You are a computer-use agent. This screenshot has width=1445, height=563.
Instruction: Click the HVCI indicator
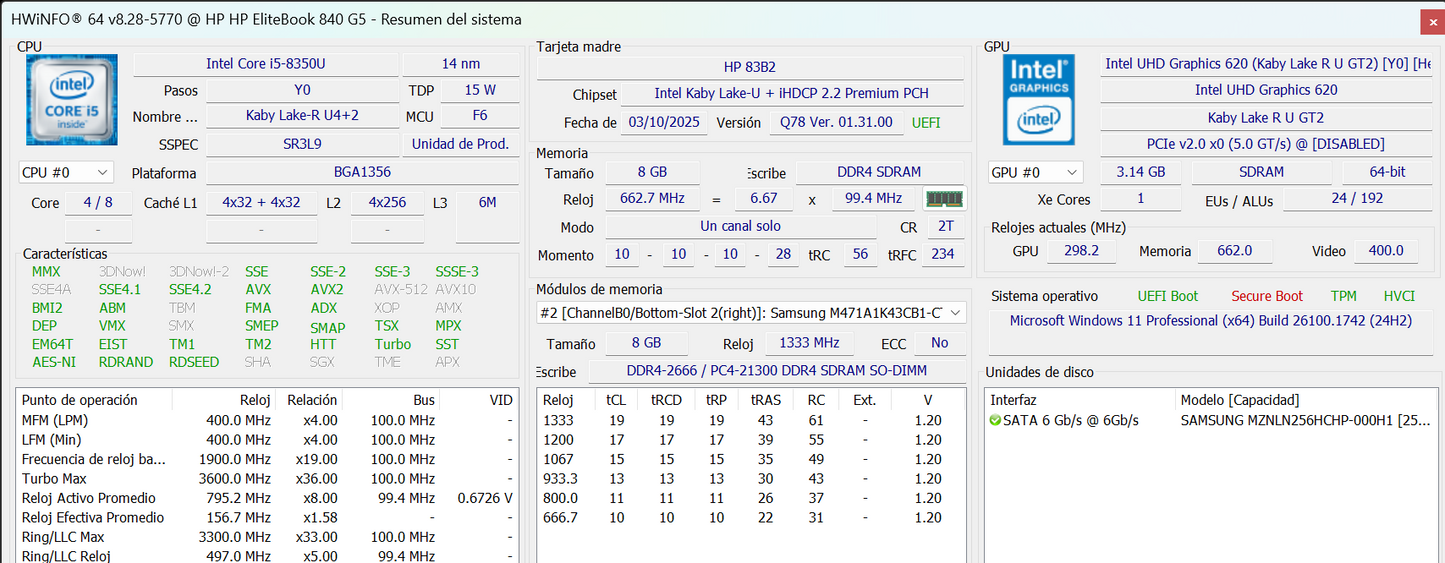(1399, 296)
